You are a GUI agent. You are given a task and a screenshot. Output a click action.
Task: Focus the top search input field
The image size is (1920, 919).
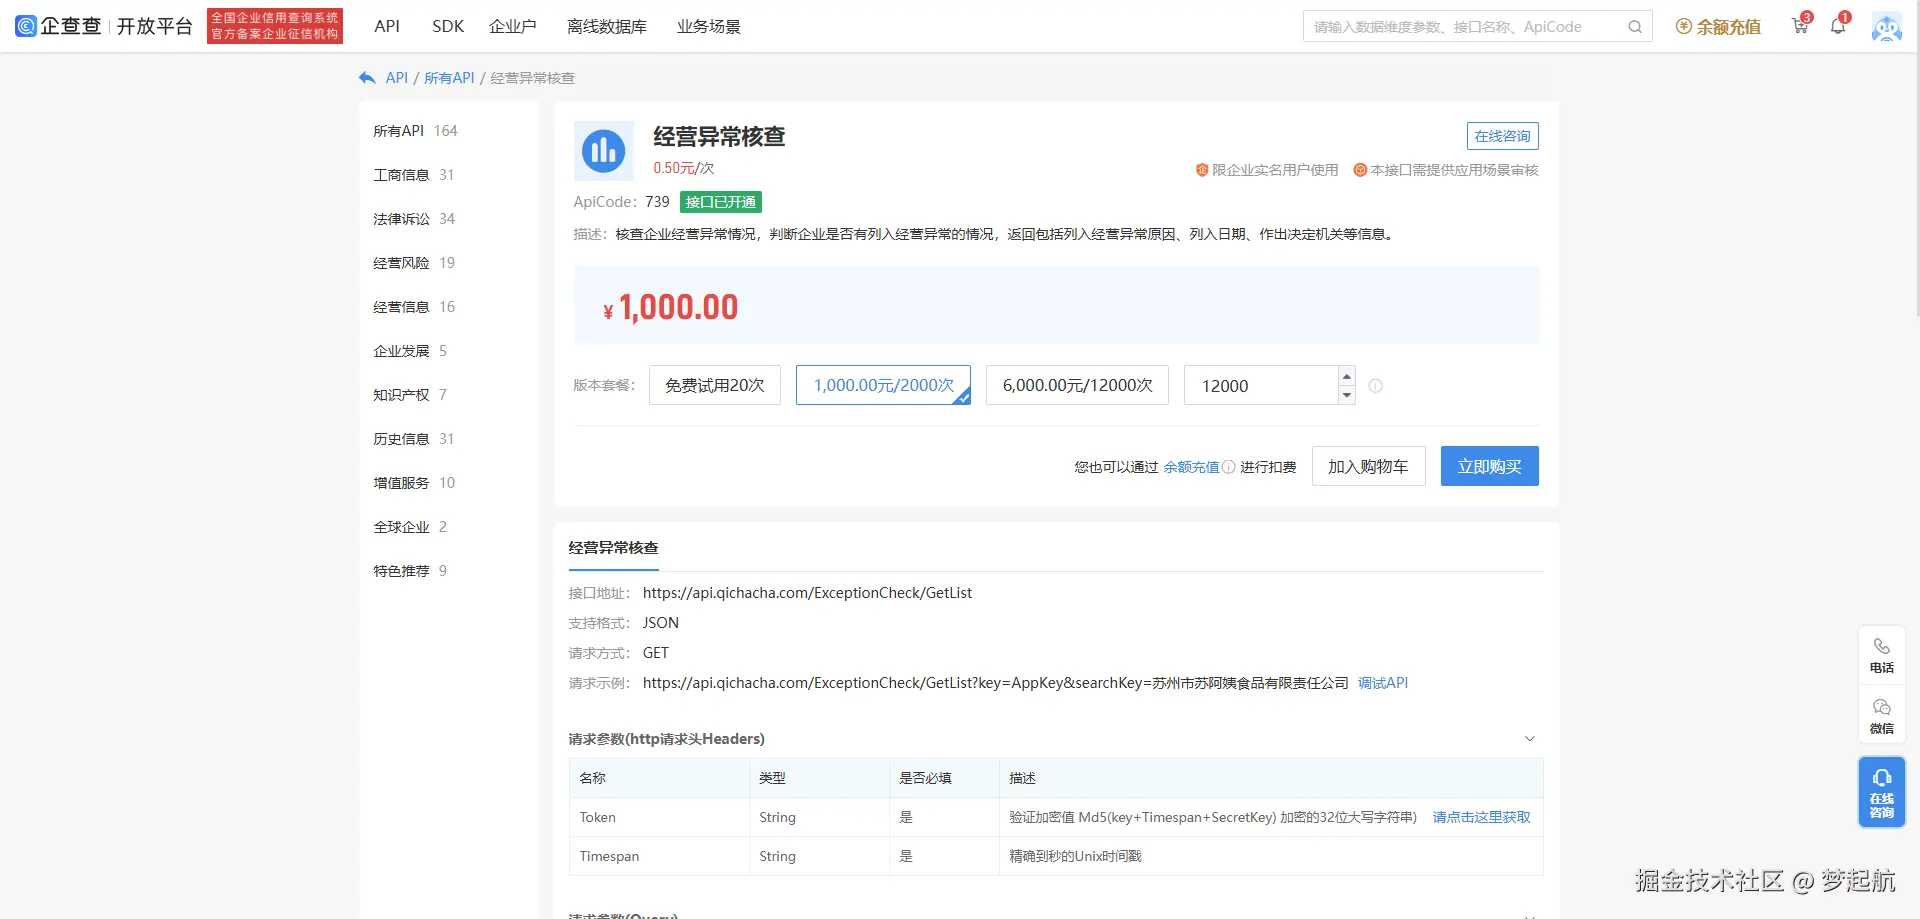(x=1466, y=27)
